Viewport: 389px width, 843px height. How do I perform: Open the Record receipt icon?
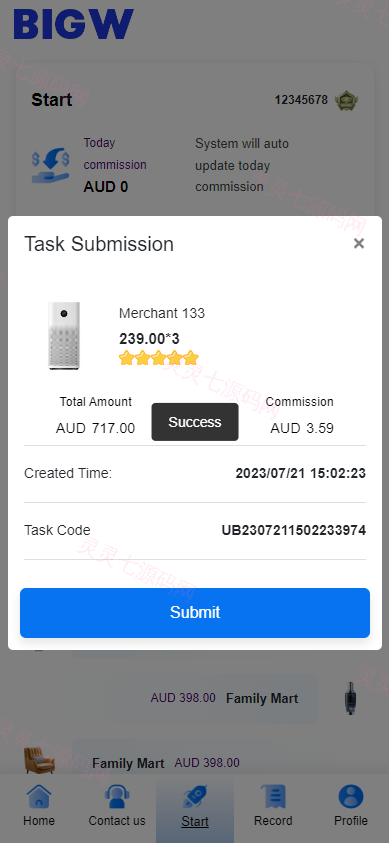coord(273,796)
